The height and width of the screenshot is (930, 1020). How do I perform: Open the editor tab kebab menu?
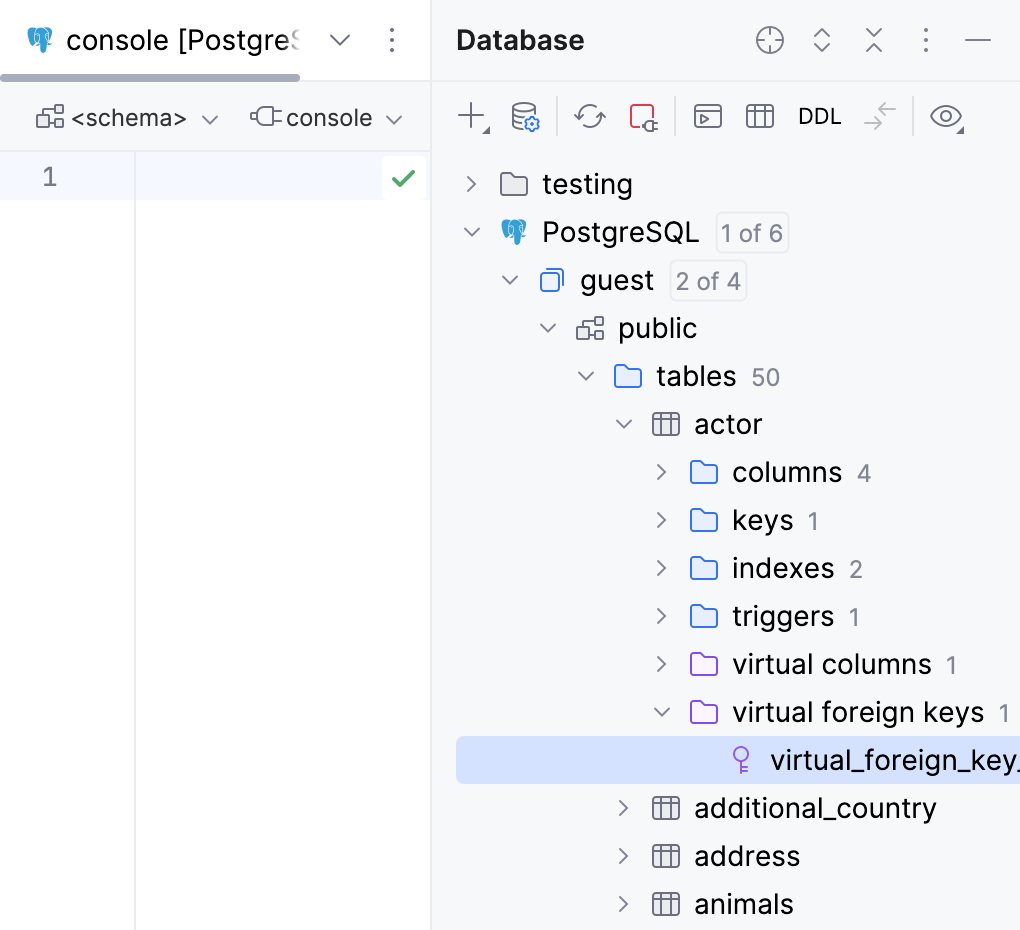[392, 40]
